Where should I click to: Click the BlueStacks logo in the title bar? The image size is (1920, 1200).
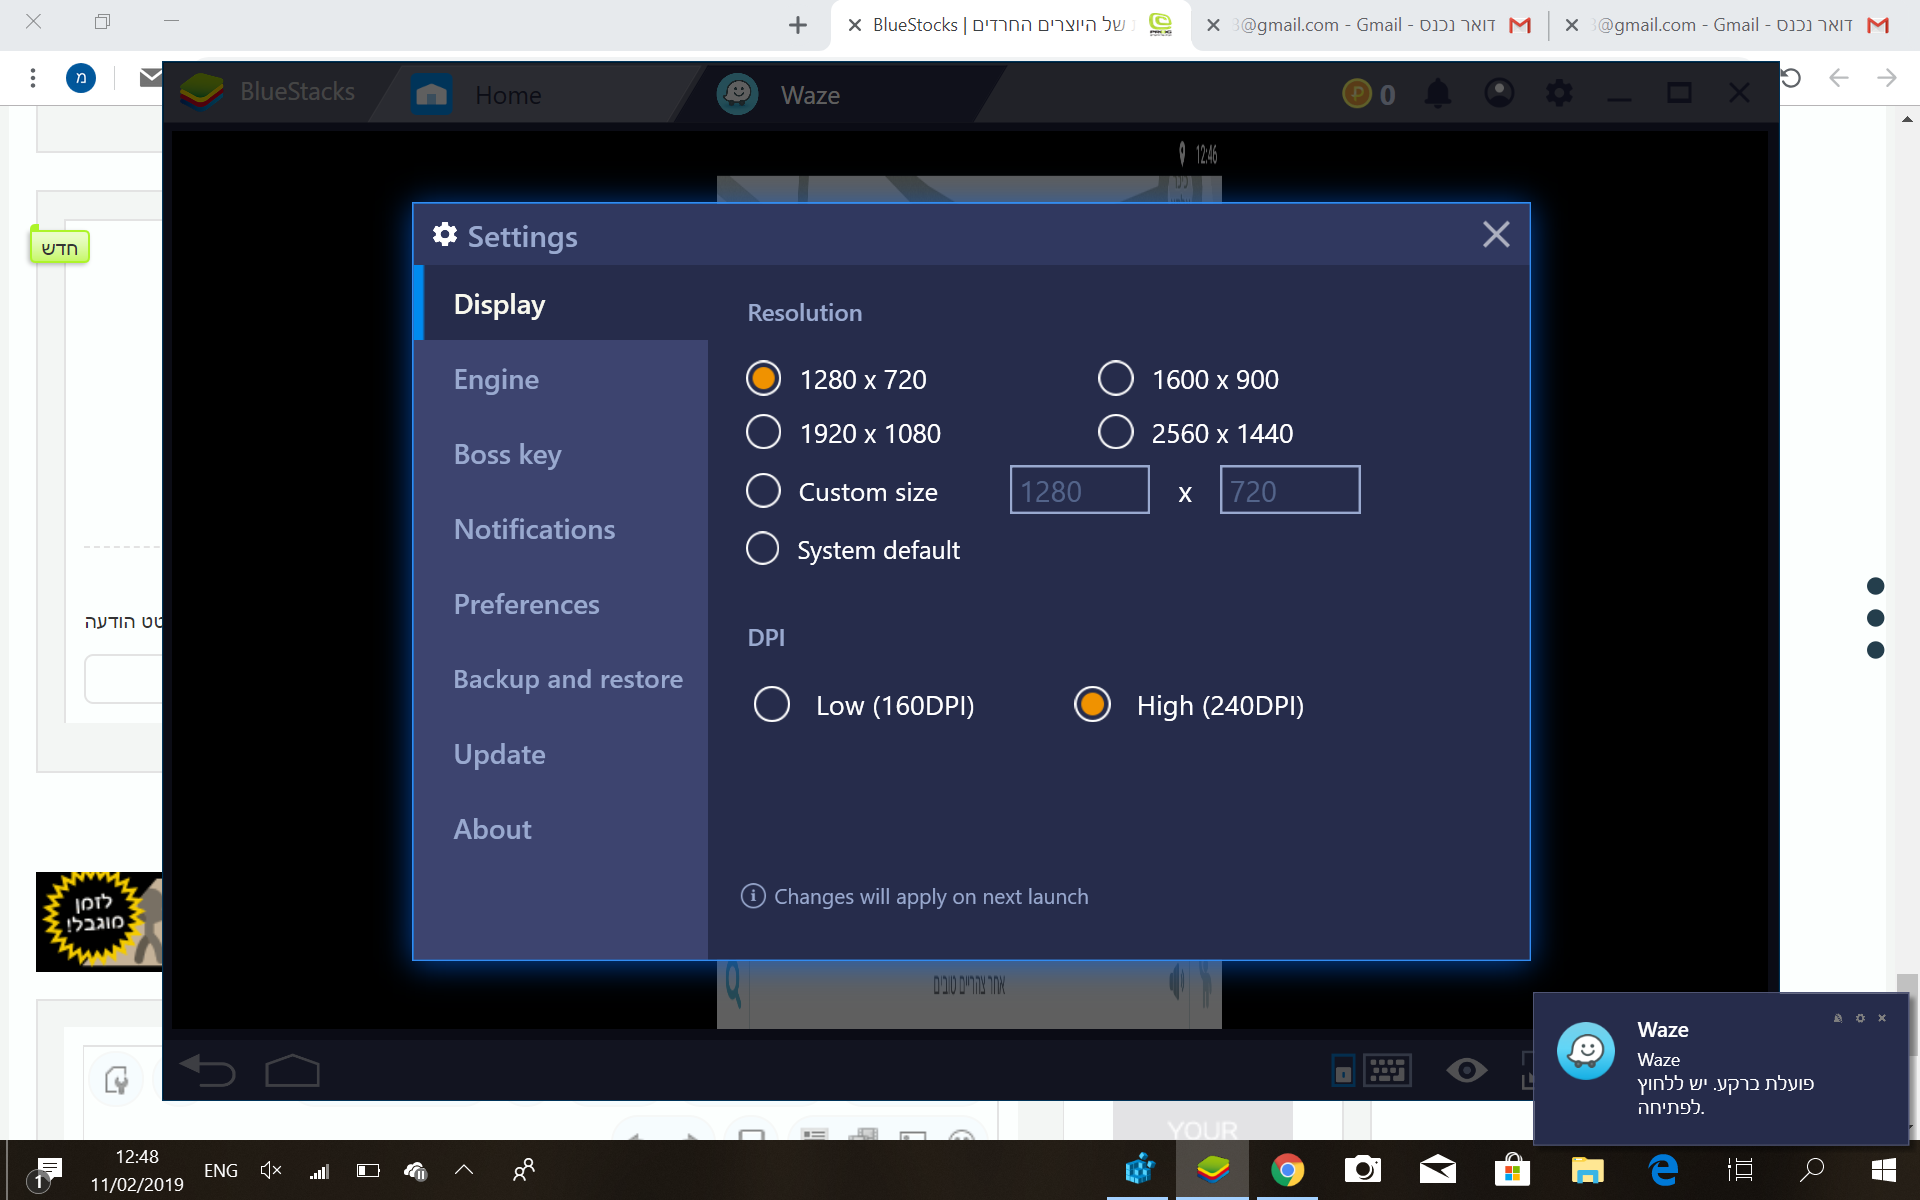coord(201,92)
